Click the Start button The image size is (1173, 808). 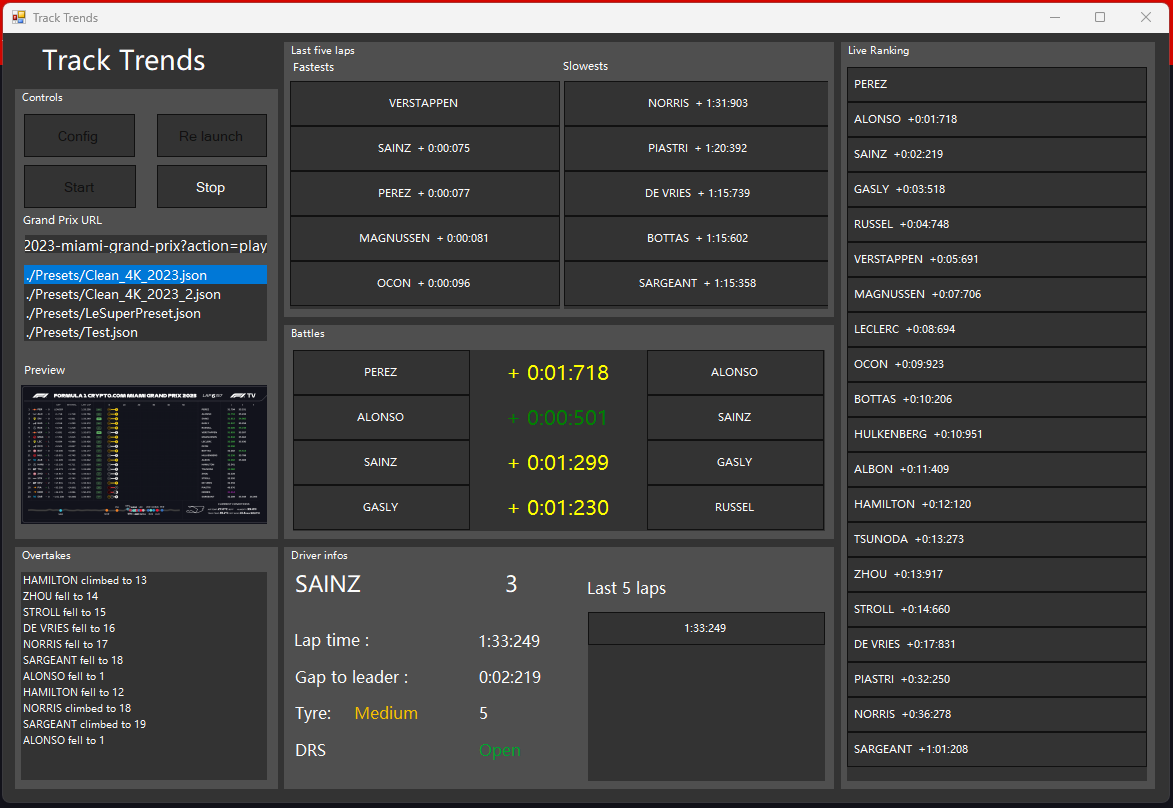79,187
